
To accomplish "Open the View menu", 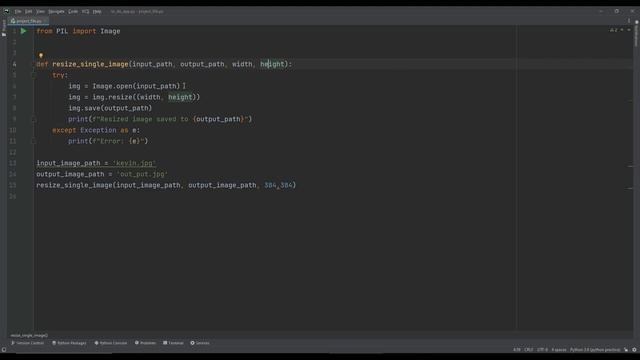I will tap(40, 11).
